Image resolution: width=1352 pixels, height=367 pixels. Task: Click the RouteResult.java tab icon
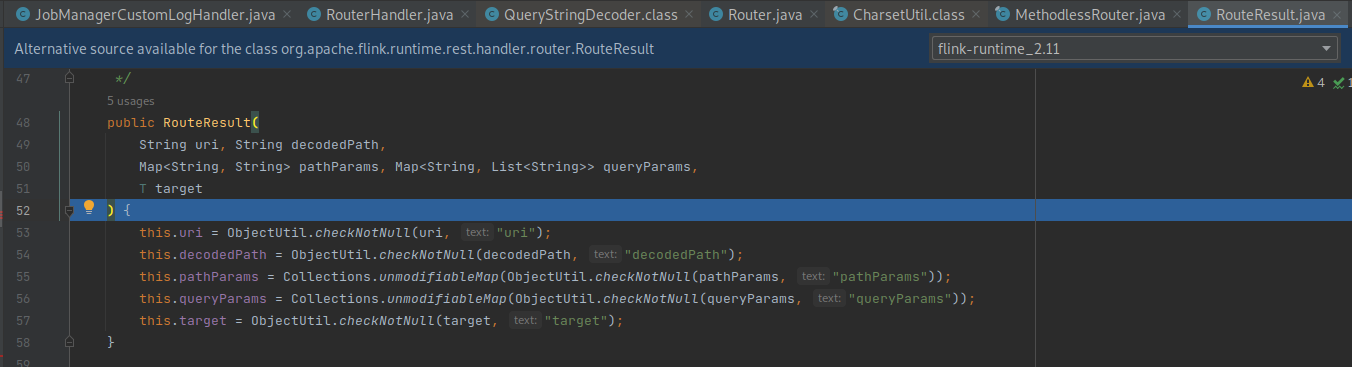[1204, 15]
